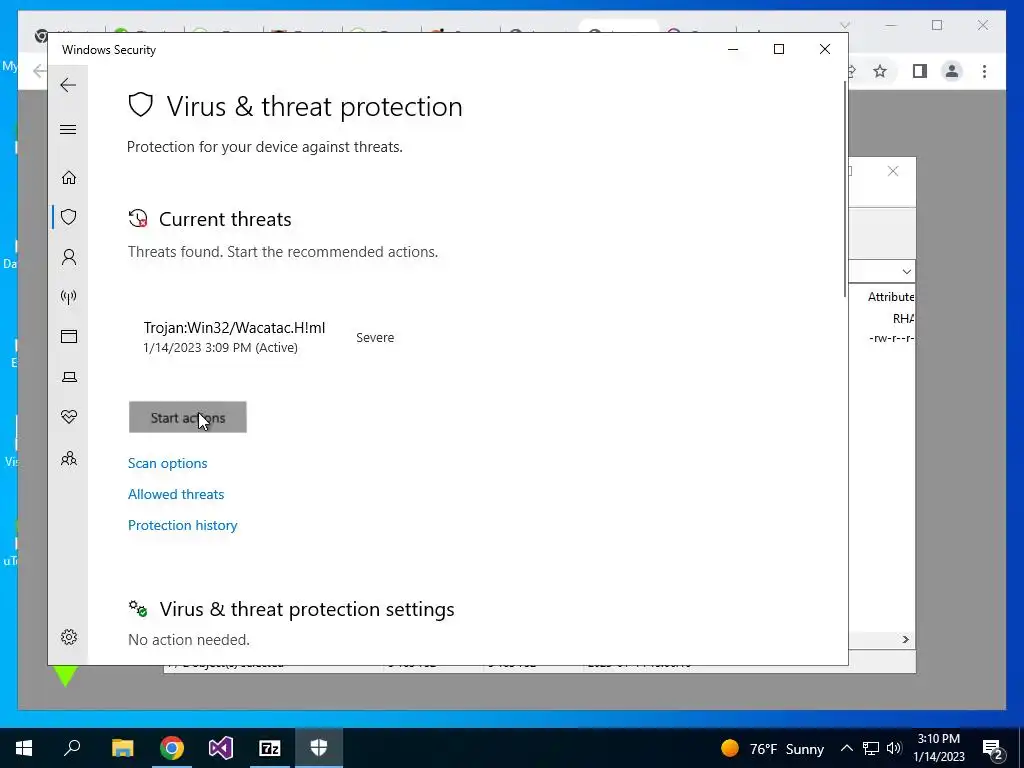Switch to Chrome from the taskbar

point(172,748)
